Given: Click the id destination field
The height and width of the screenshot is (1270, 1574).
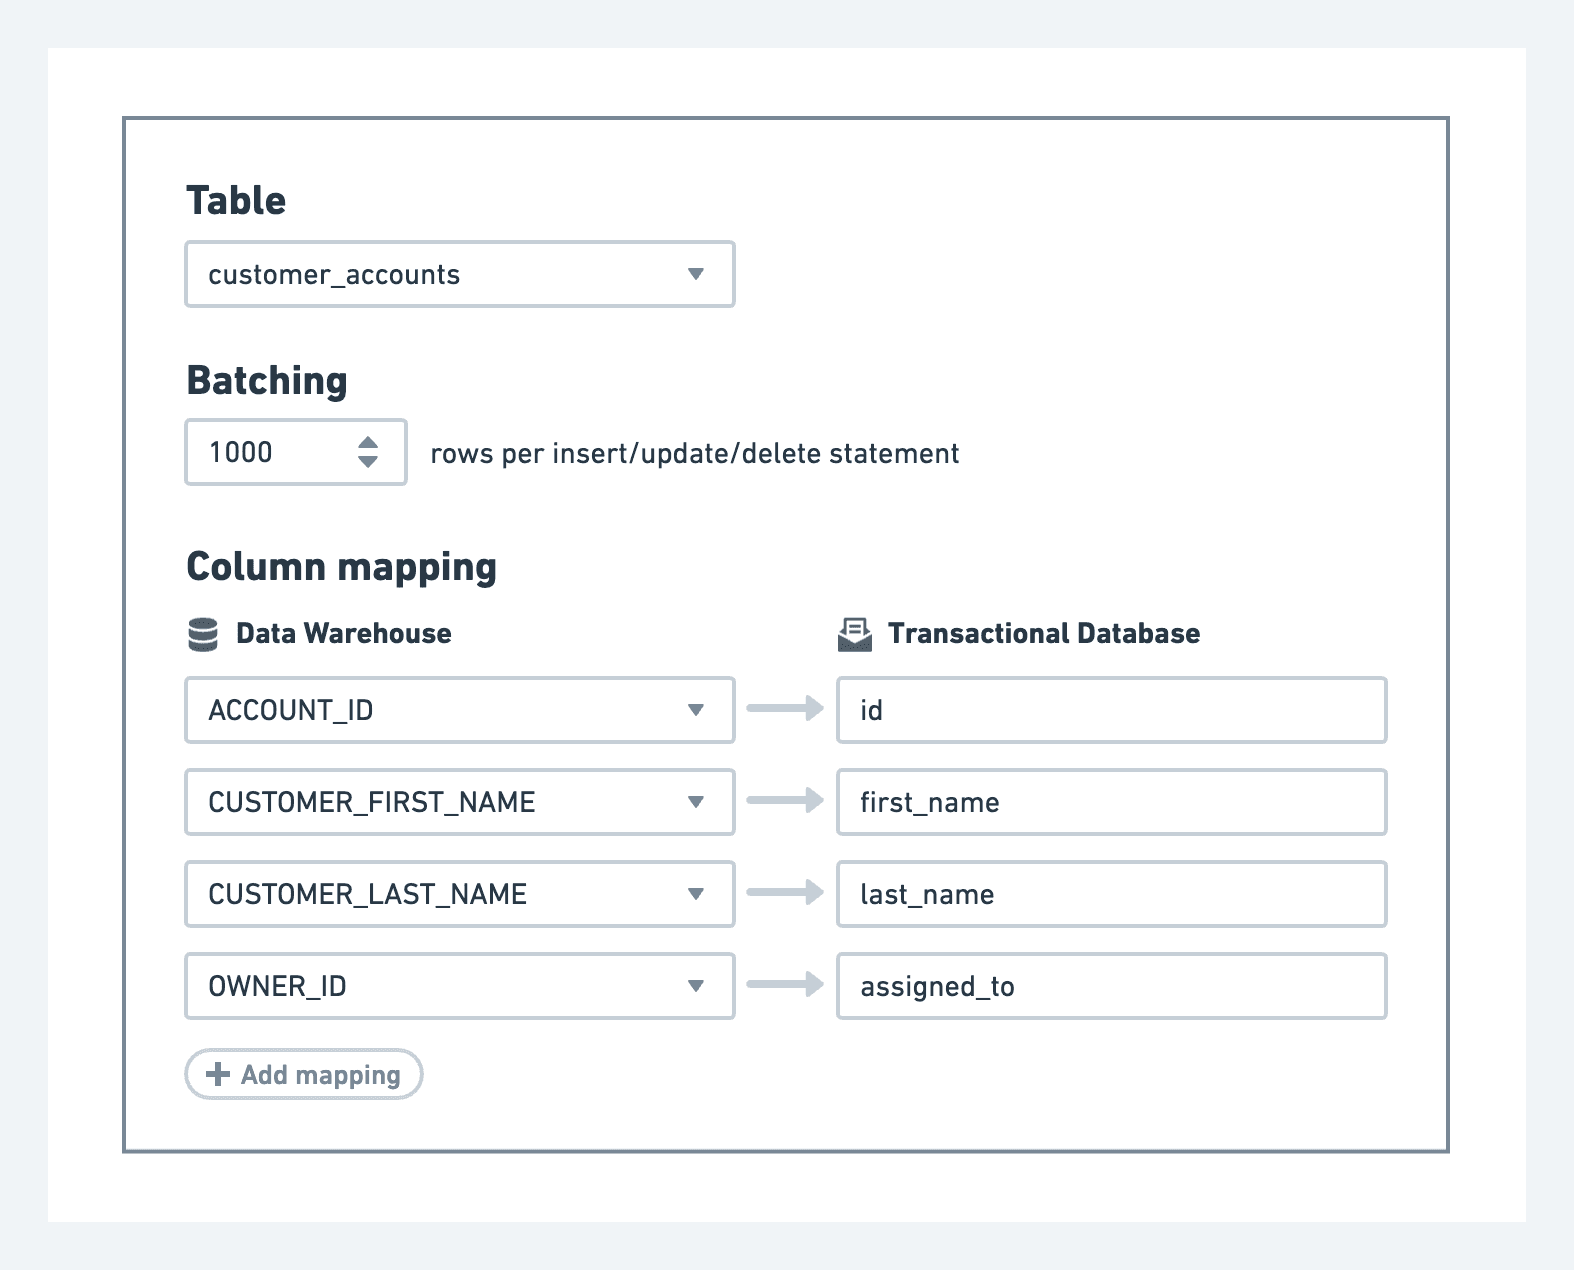Looking at the screenshot, I should point(1111,710).
